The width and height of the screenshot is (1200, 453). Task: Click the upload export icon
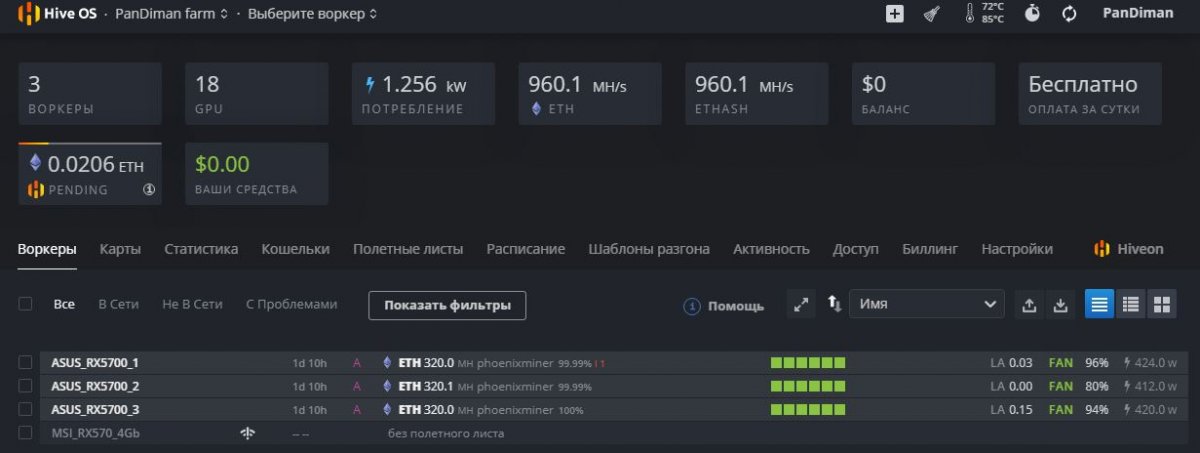[1029, 305]
